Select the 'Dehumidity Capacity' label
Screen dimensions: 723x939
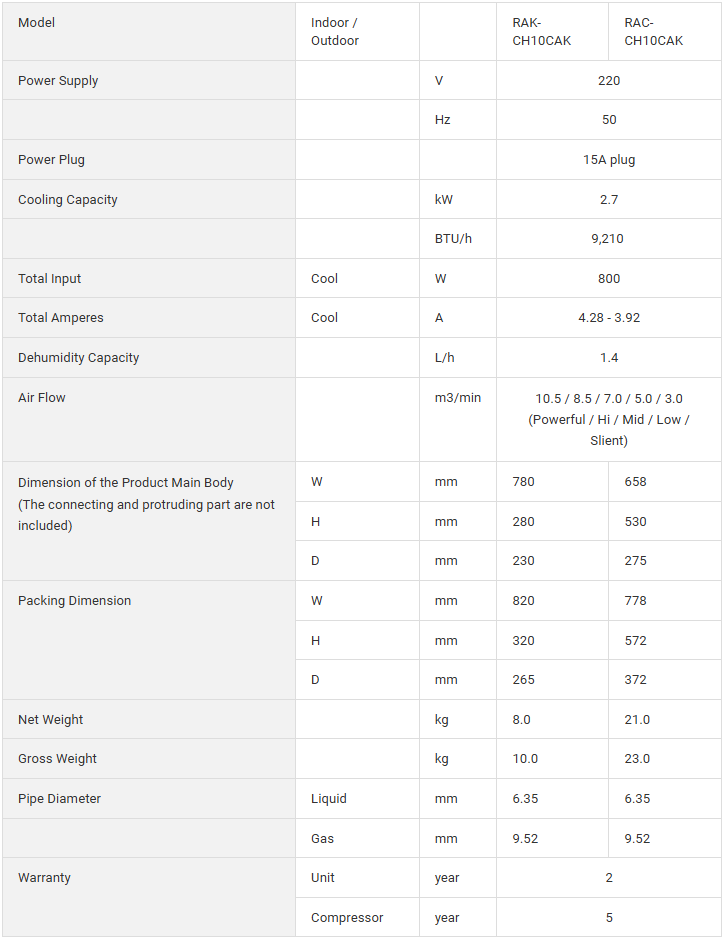click(79, 358)
